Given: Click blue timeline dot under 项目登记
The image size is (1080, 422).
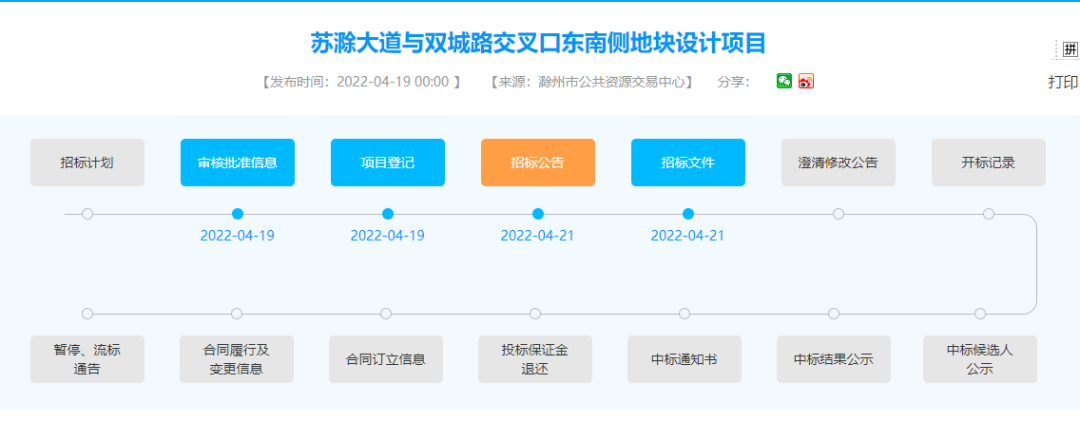Looking at the screenshot, I should 388,214.
